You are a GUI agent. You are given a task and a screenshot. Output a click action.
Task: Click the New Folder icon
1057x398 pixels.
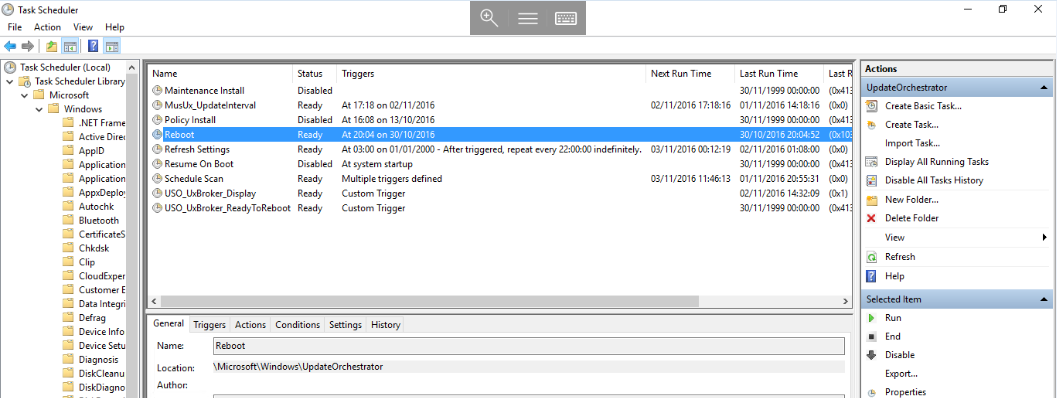pyautogui.click(x=872, y=200)
